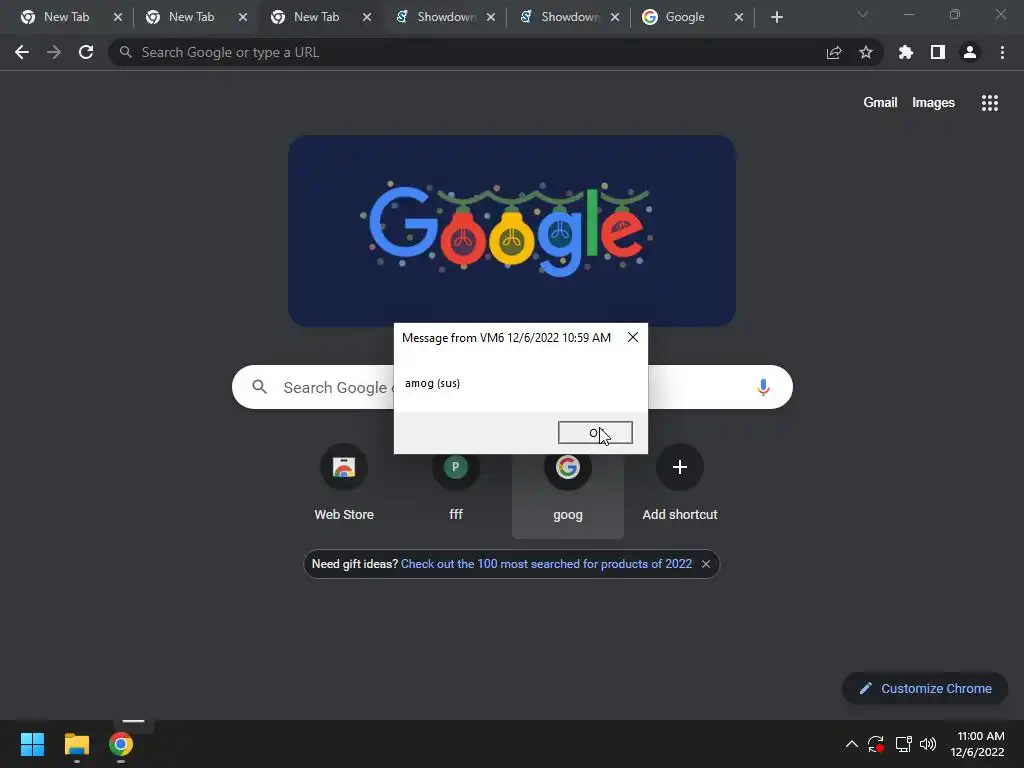Start voice search with the microphone
1024x768 pixels.
[x=763, y=387]
